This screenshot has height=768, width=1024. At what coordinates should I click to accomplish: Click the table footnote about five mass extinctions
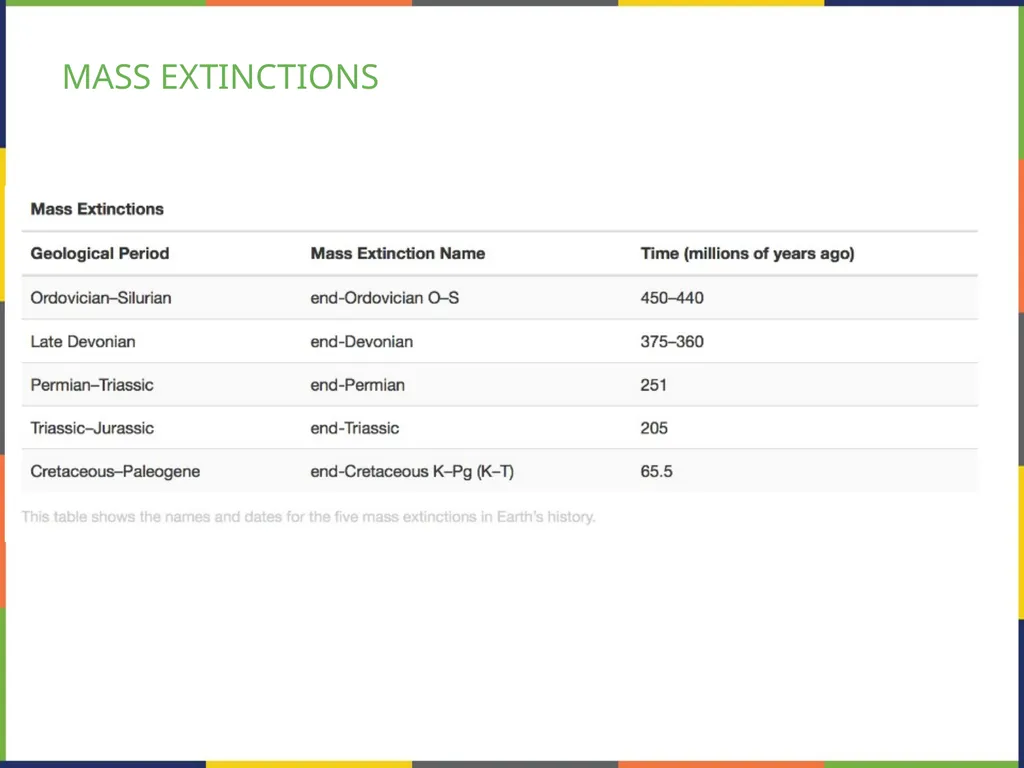tap(308, 517)
